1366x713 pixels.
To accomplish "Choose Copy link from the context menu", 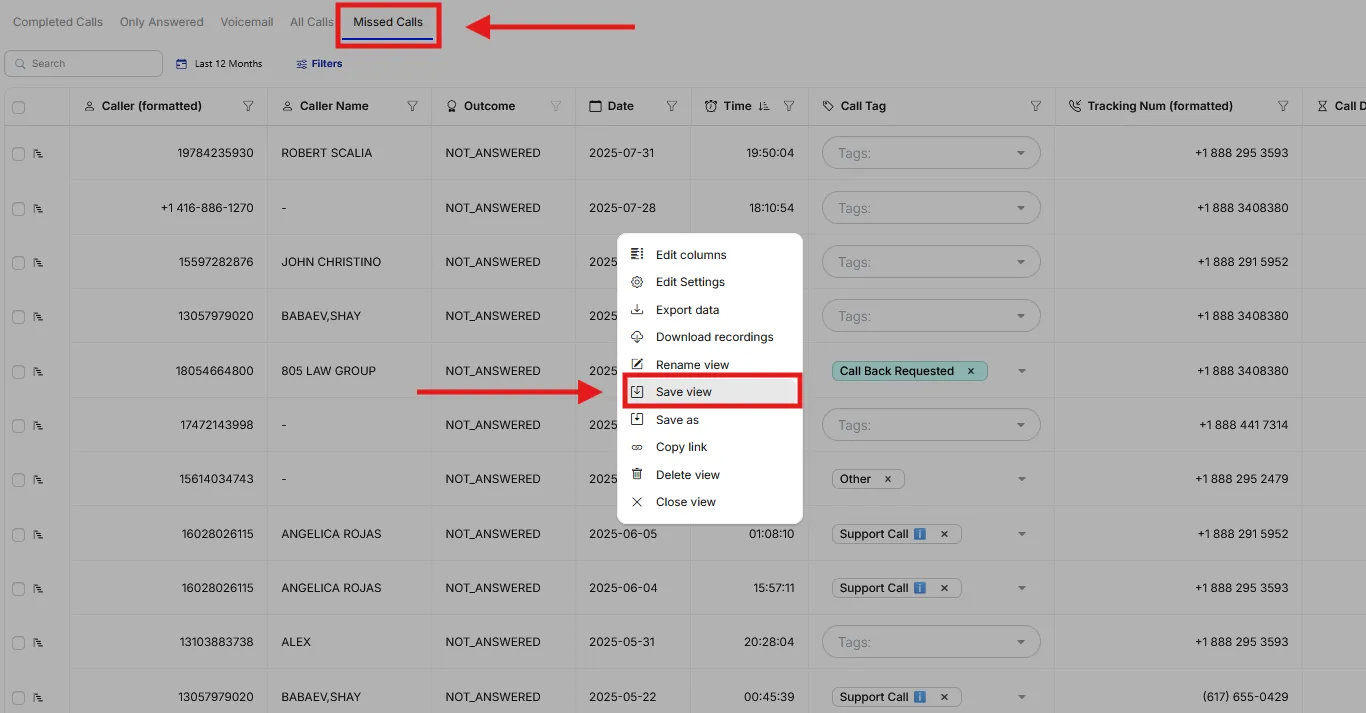I will coord(710,447).
